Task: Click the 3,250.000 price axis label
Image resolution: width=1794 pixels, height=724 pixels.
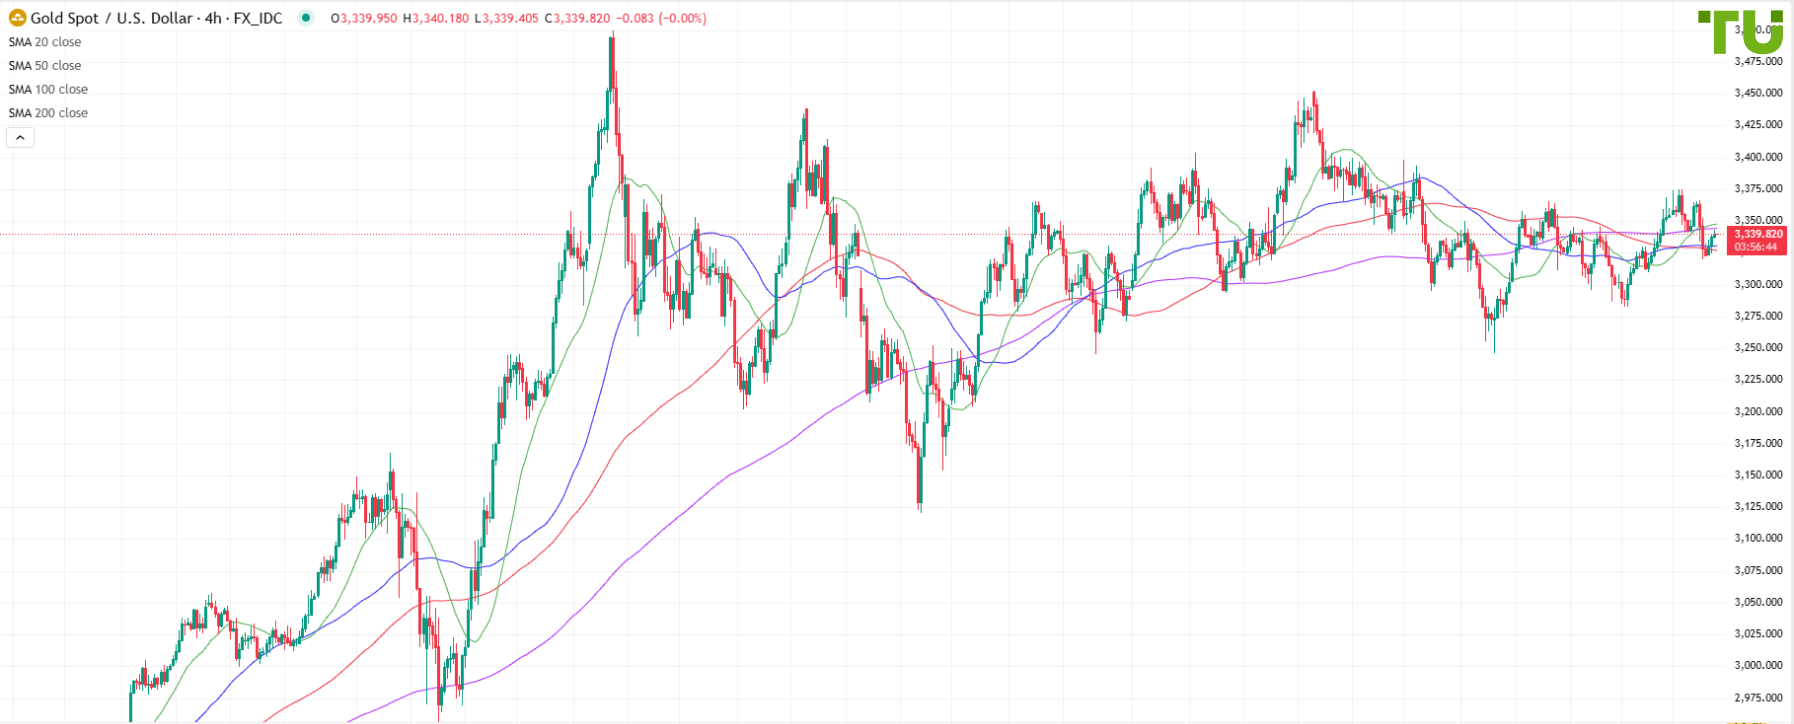Action: 1758,348
